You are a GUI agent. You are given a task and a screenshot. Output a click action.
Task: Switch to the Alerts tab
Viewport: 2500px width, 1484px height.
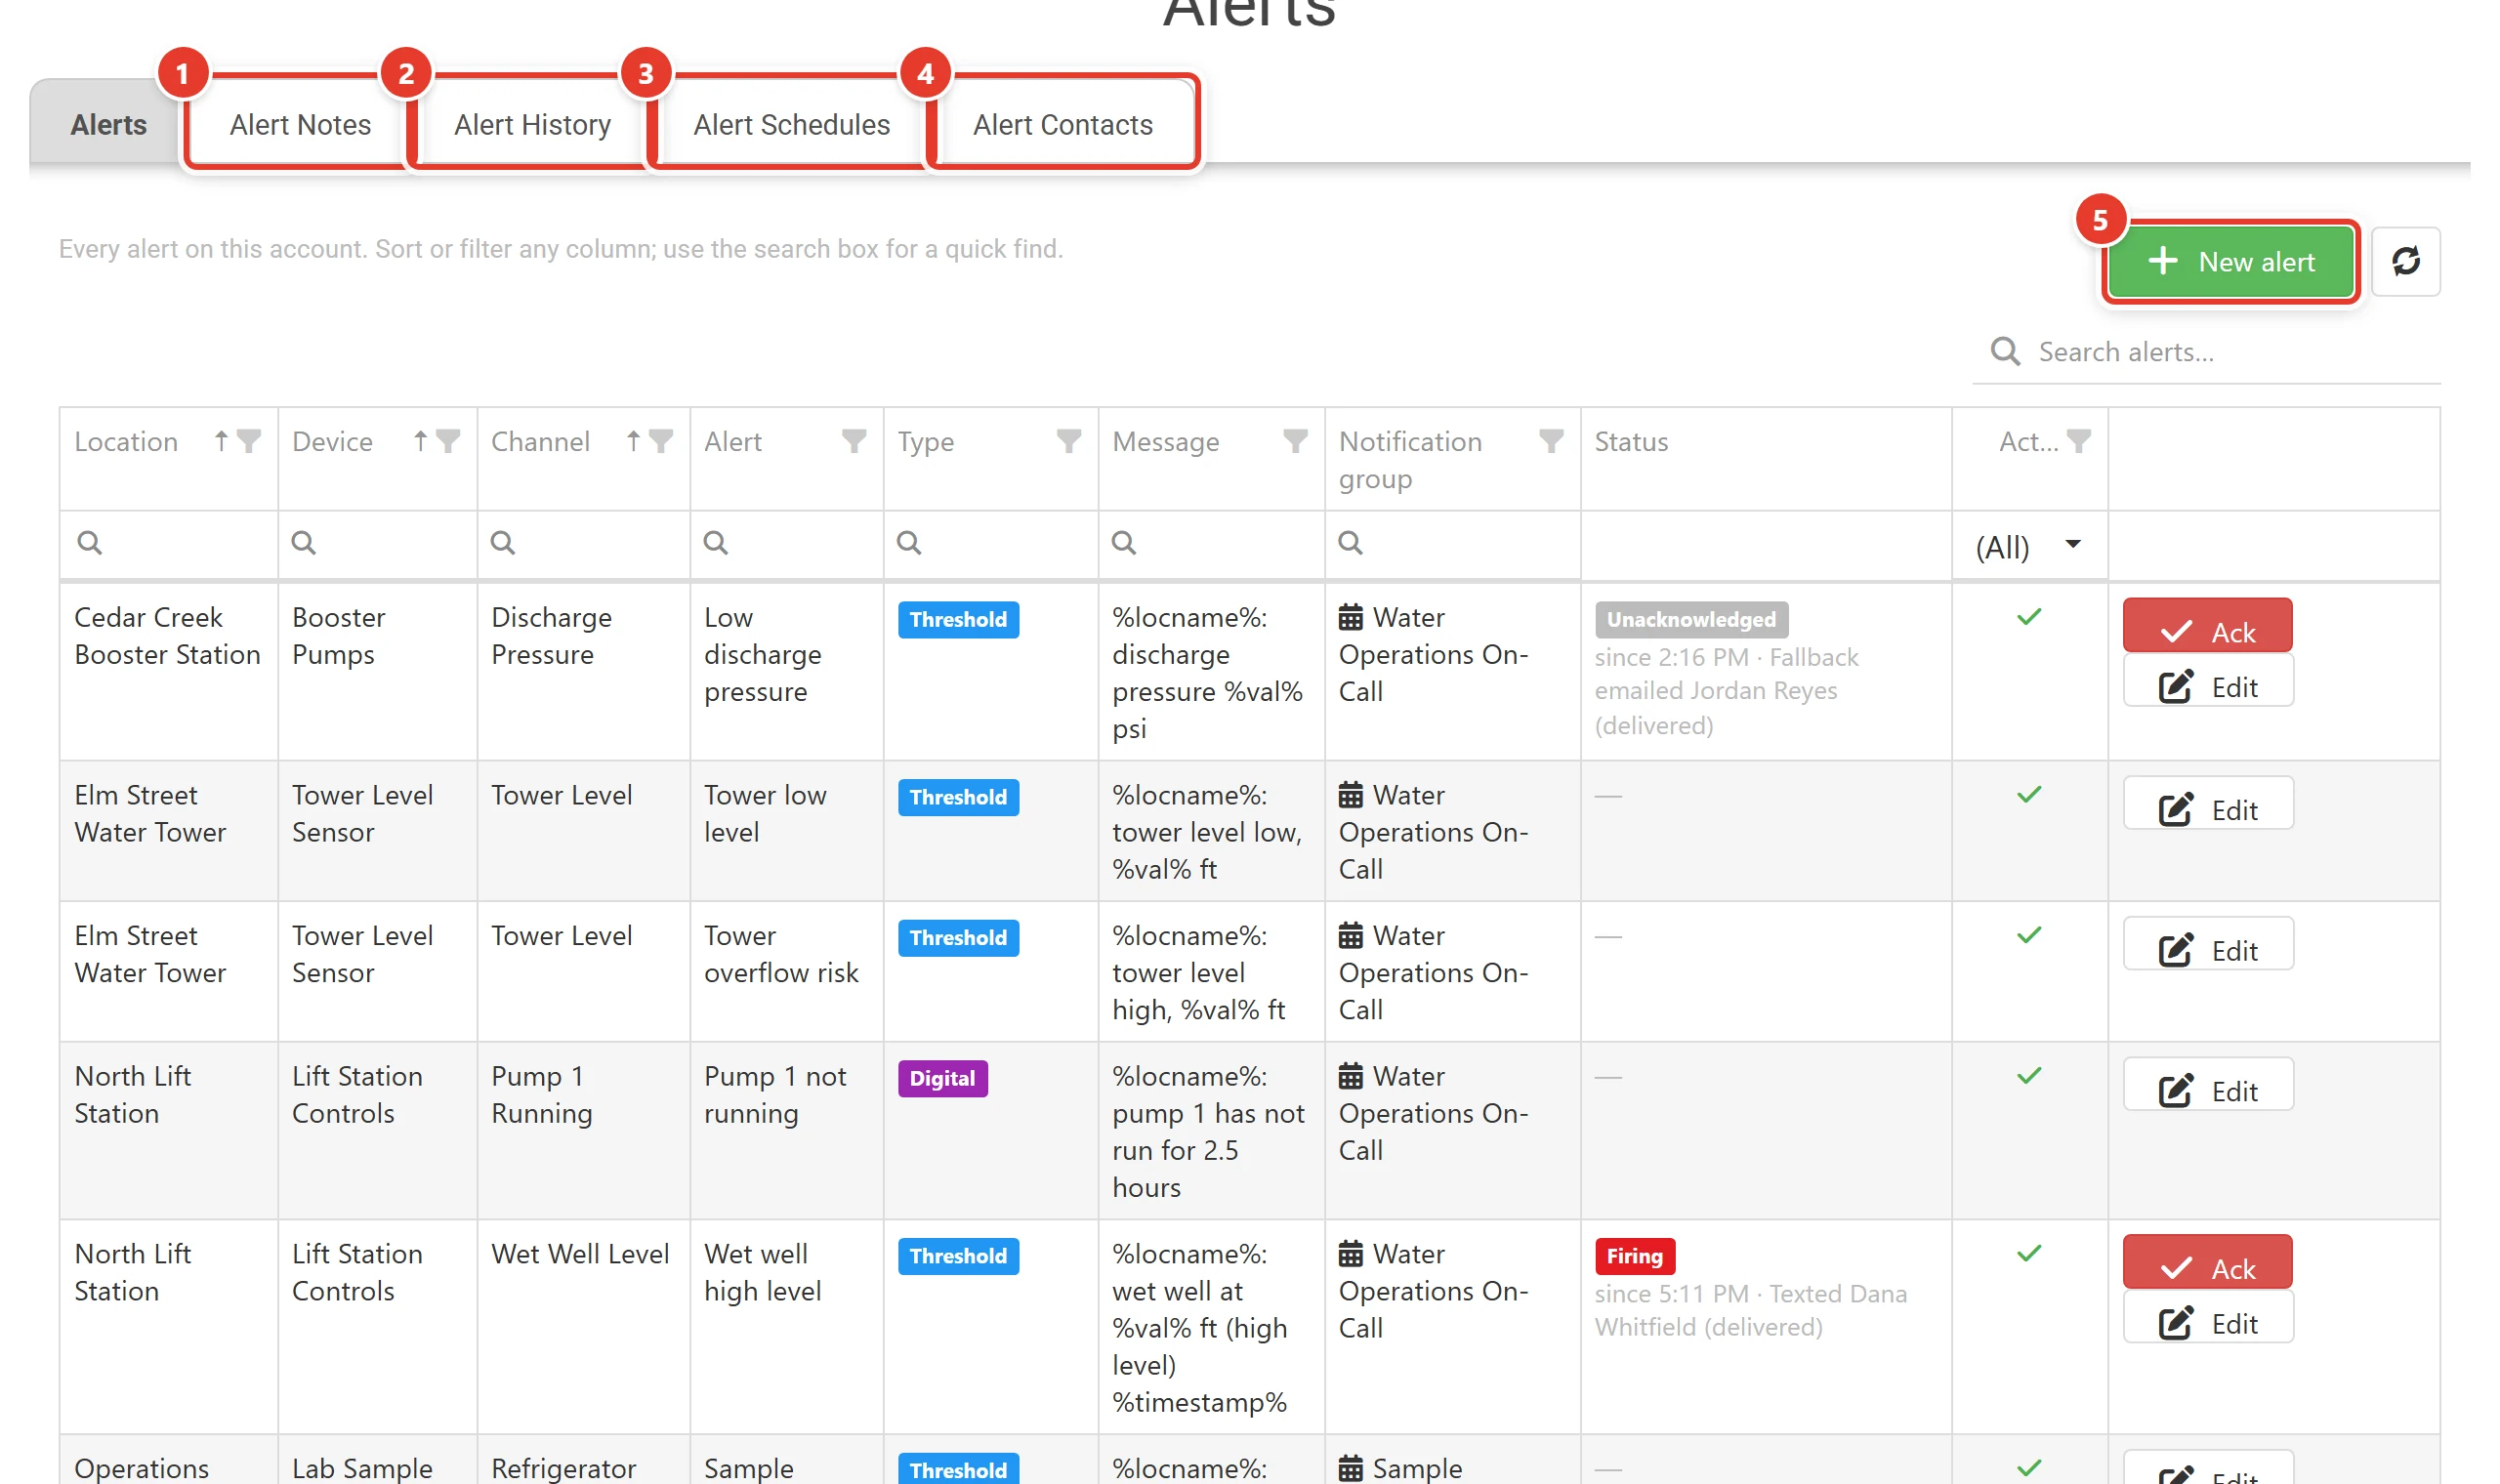point(108,124)
